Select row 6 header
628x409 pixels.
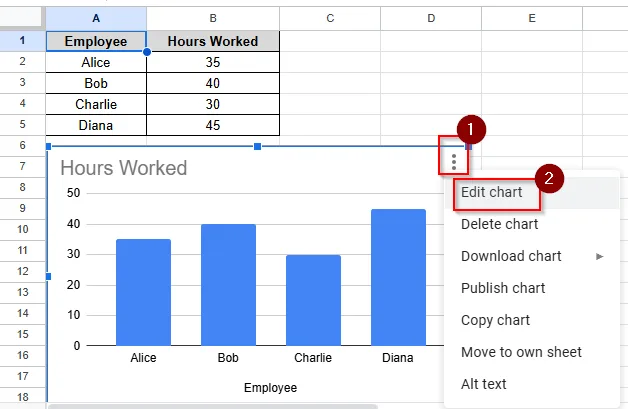[x=22, y=145]
